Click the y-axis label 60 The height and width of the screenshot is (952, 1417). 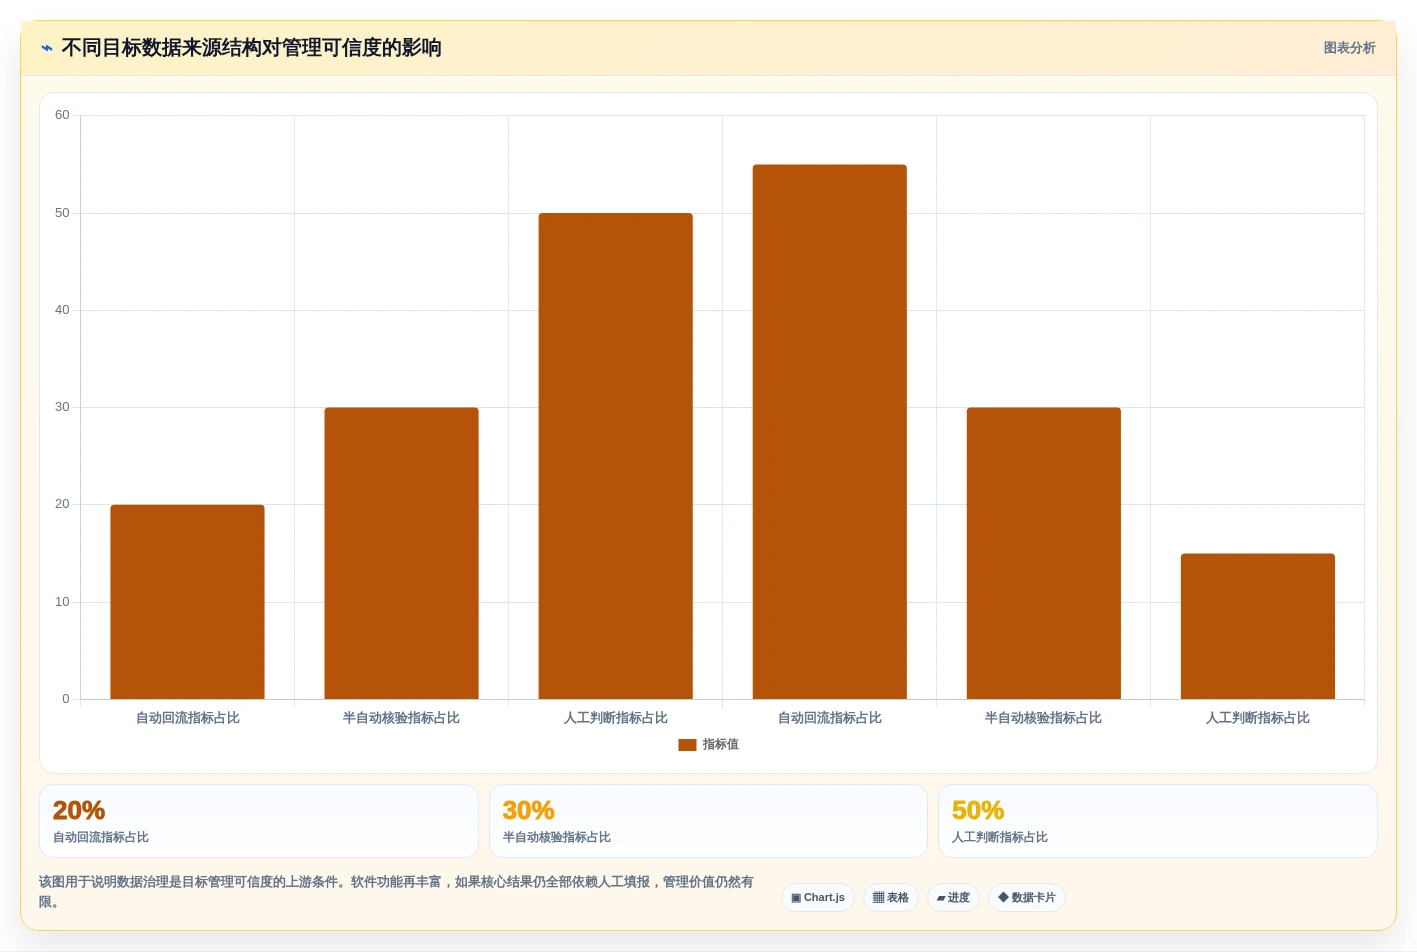(x=62, y=115)
